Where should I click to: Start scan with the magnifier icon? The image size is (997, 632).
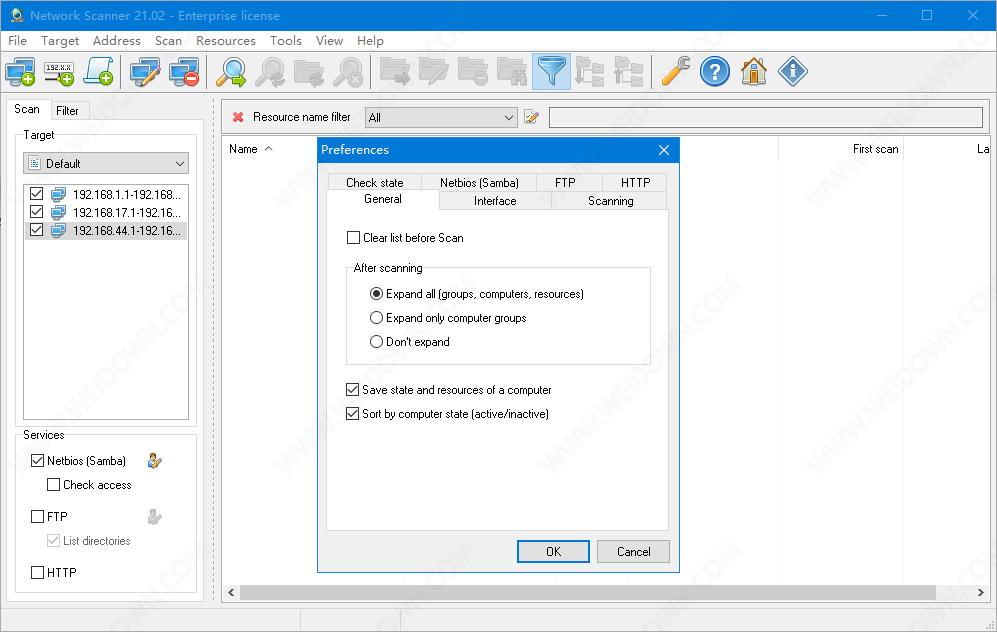pos(230,72)
